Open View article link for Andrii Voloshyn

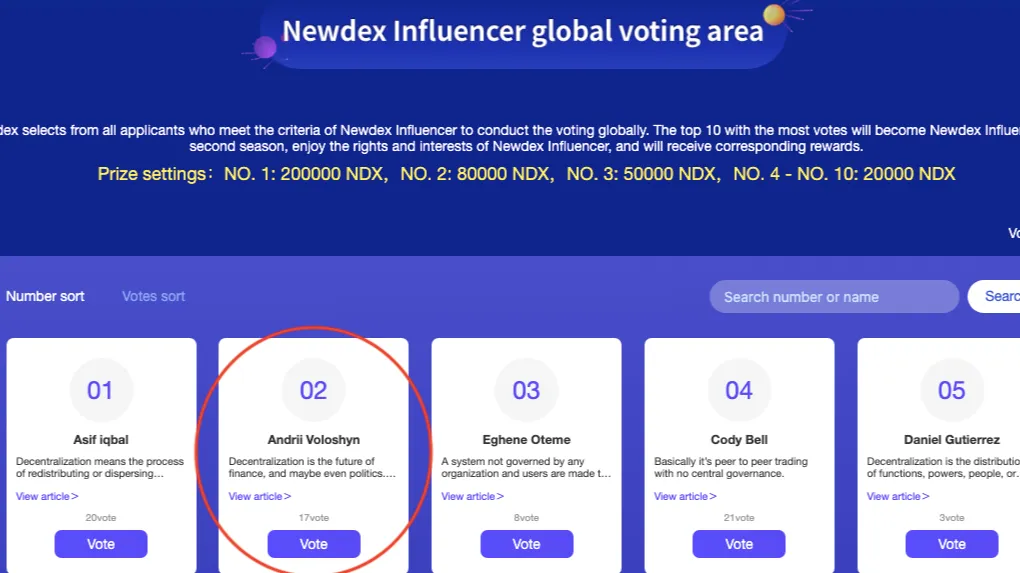click(260, 496)
